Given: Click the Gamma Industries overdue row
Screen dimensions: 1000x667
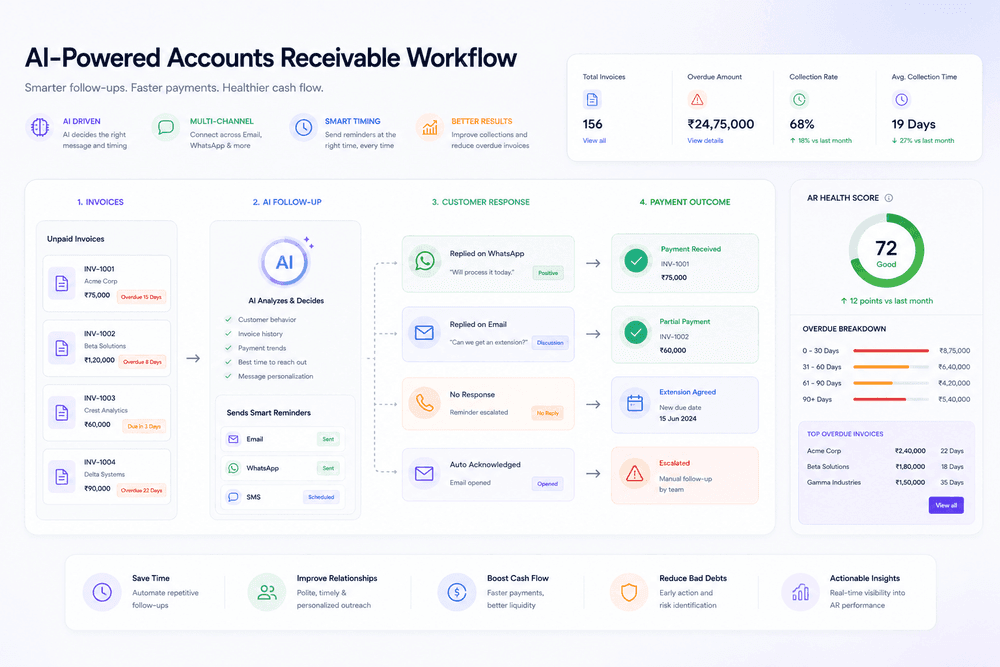Looking at the screenshot, I should [885, 483].
